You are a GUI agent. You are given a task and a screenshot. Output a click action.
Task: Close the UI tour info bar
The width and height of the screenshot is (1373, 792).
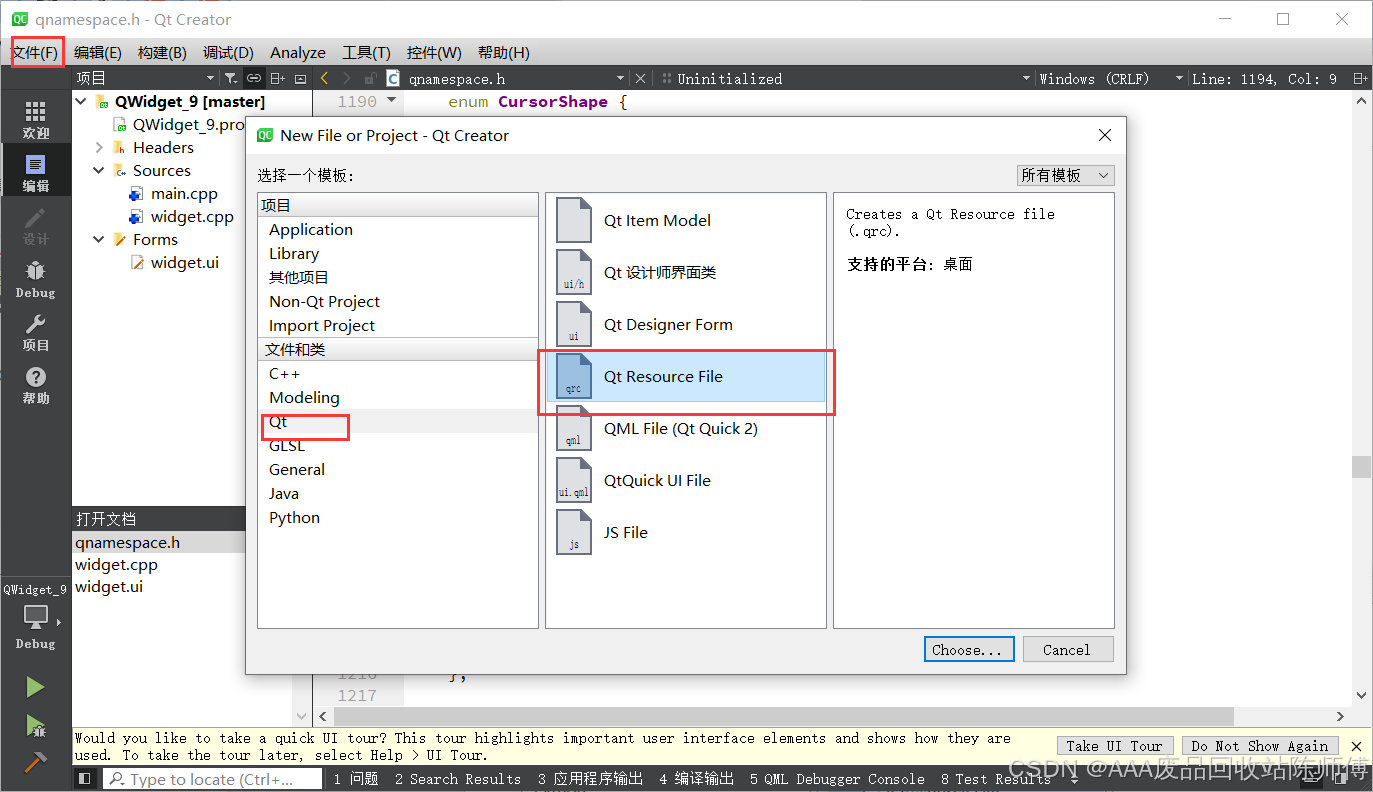(x=1356, y=746)
